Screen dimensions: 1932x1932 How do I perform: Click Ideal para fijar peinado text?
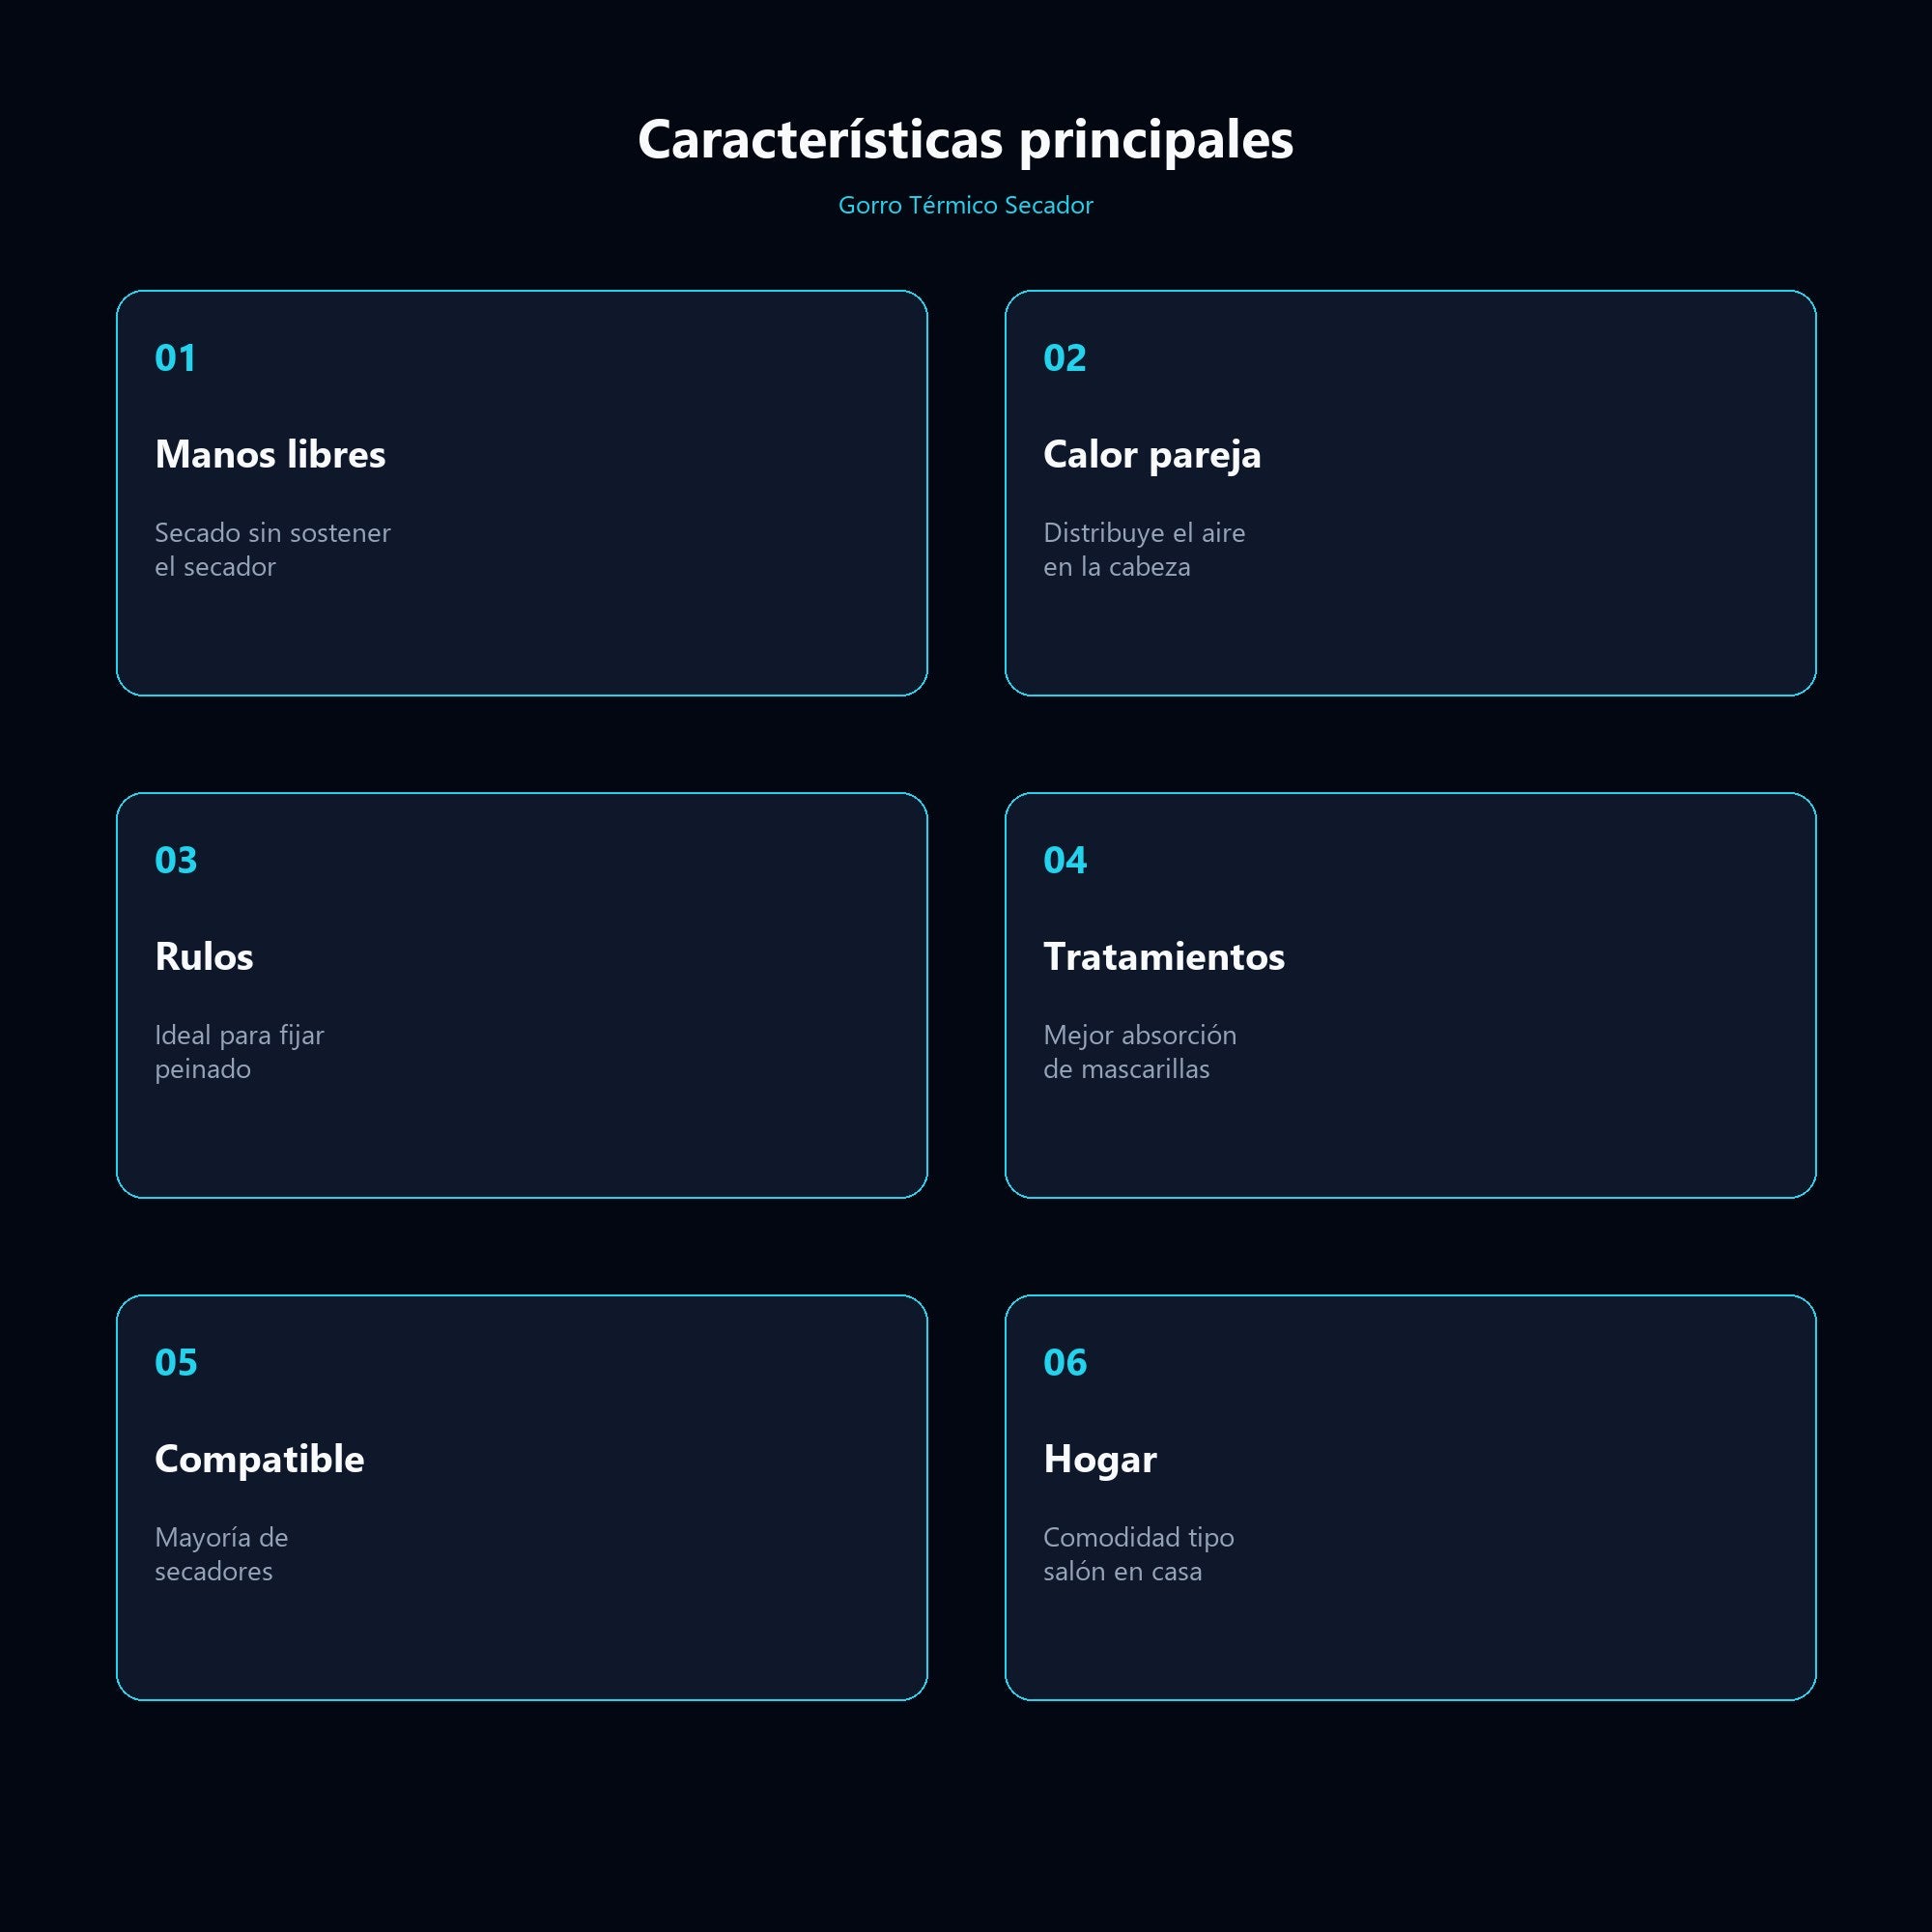(239, 1051)
